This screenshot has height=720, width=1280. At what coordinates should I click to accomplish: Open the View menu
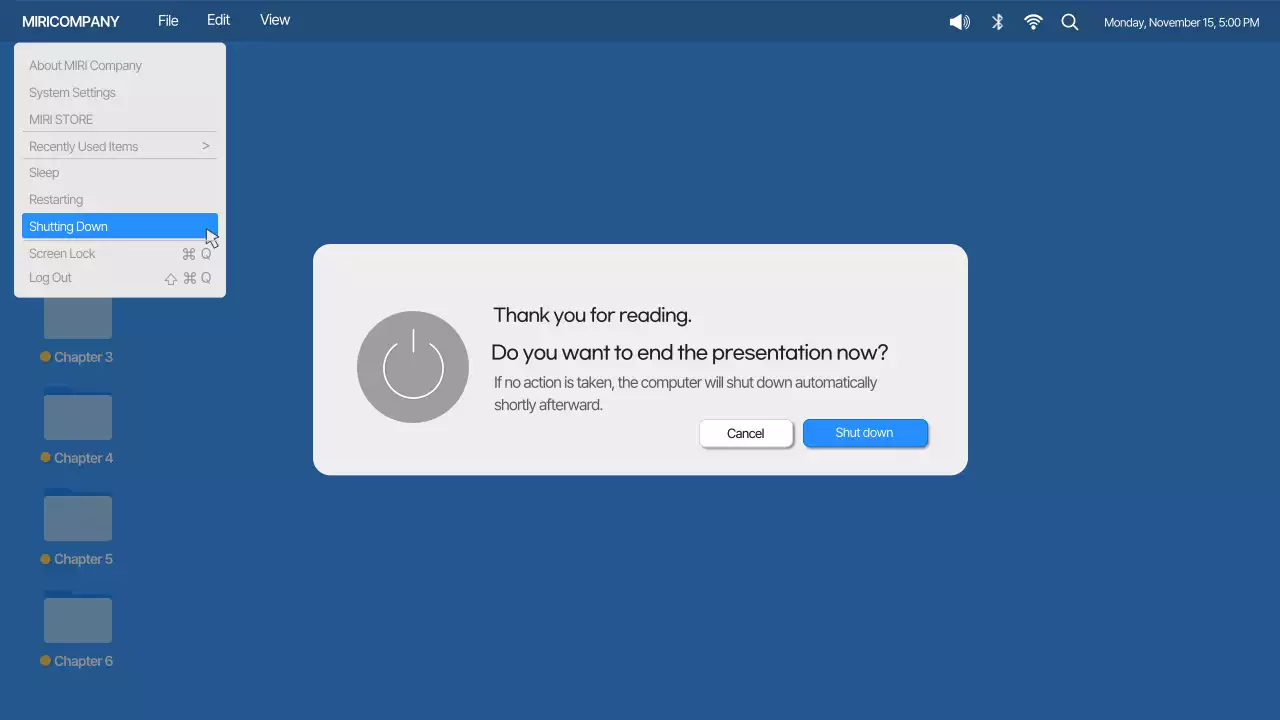click(275, 20)
